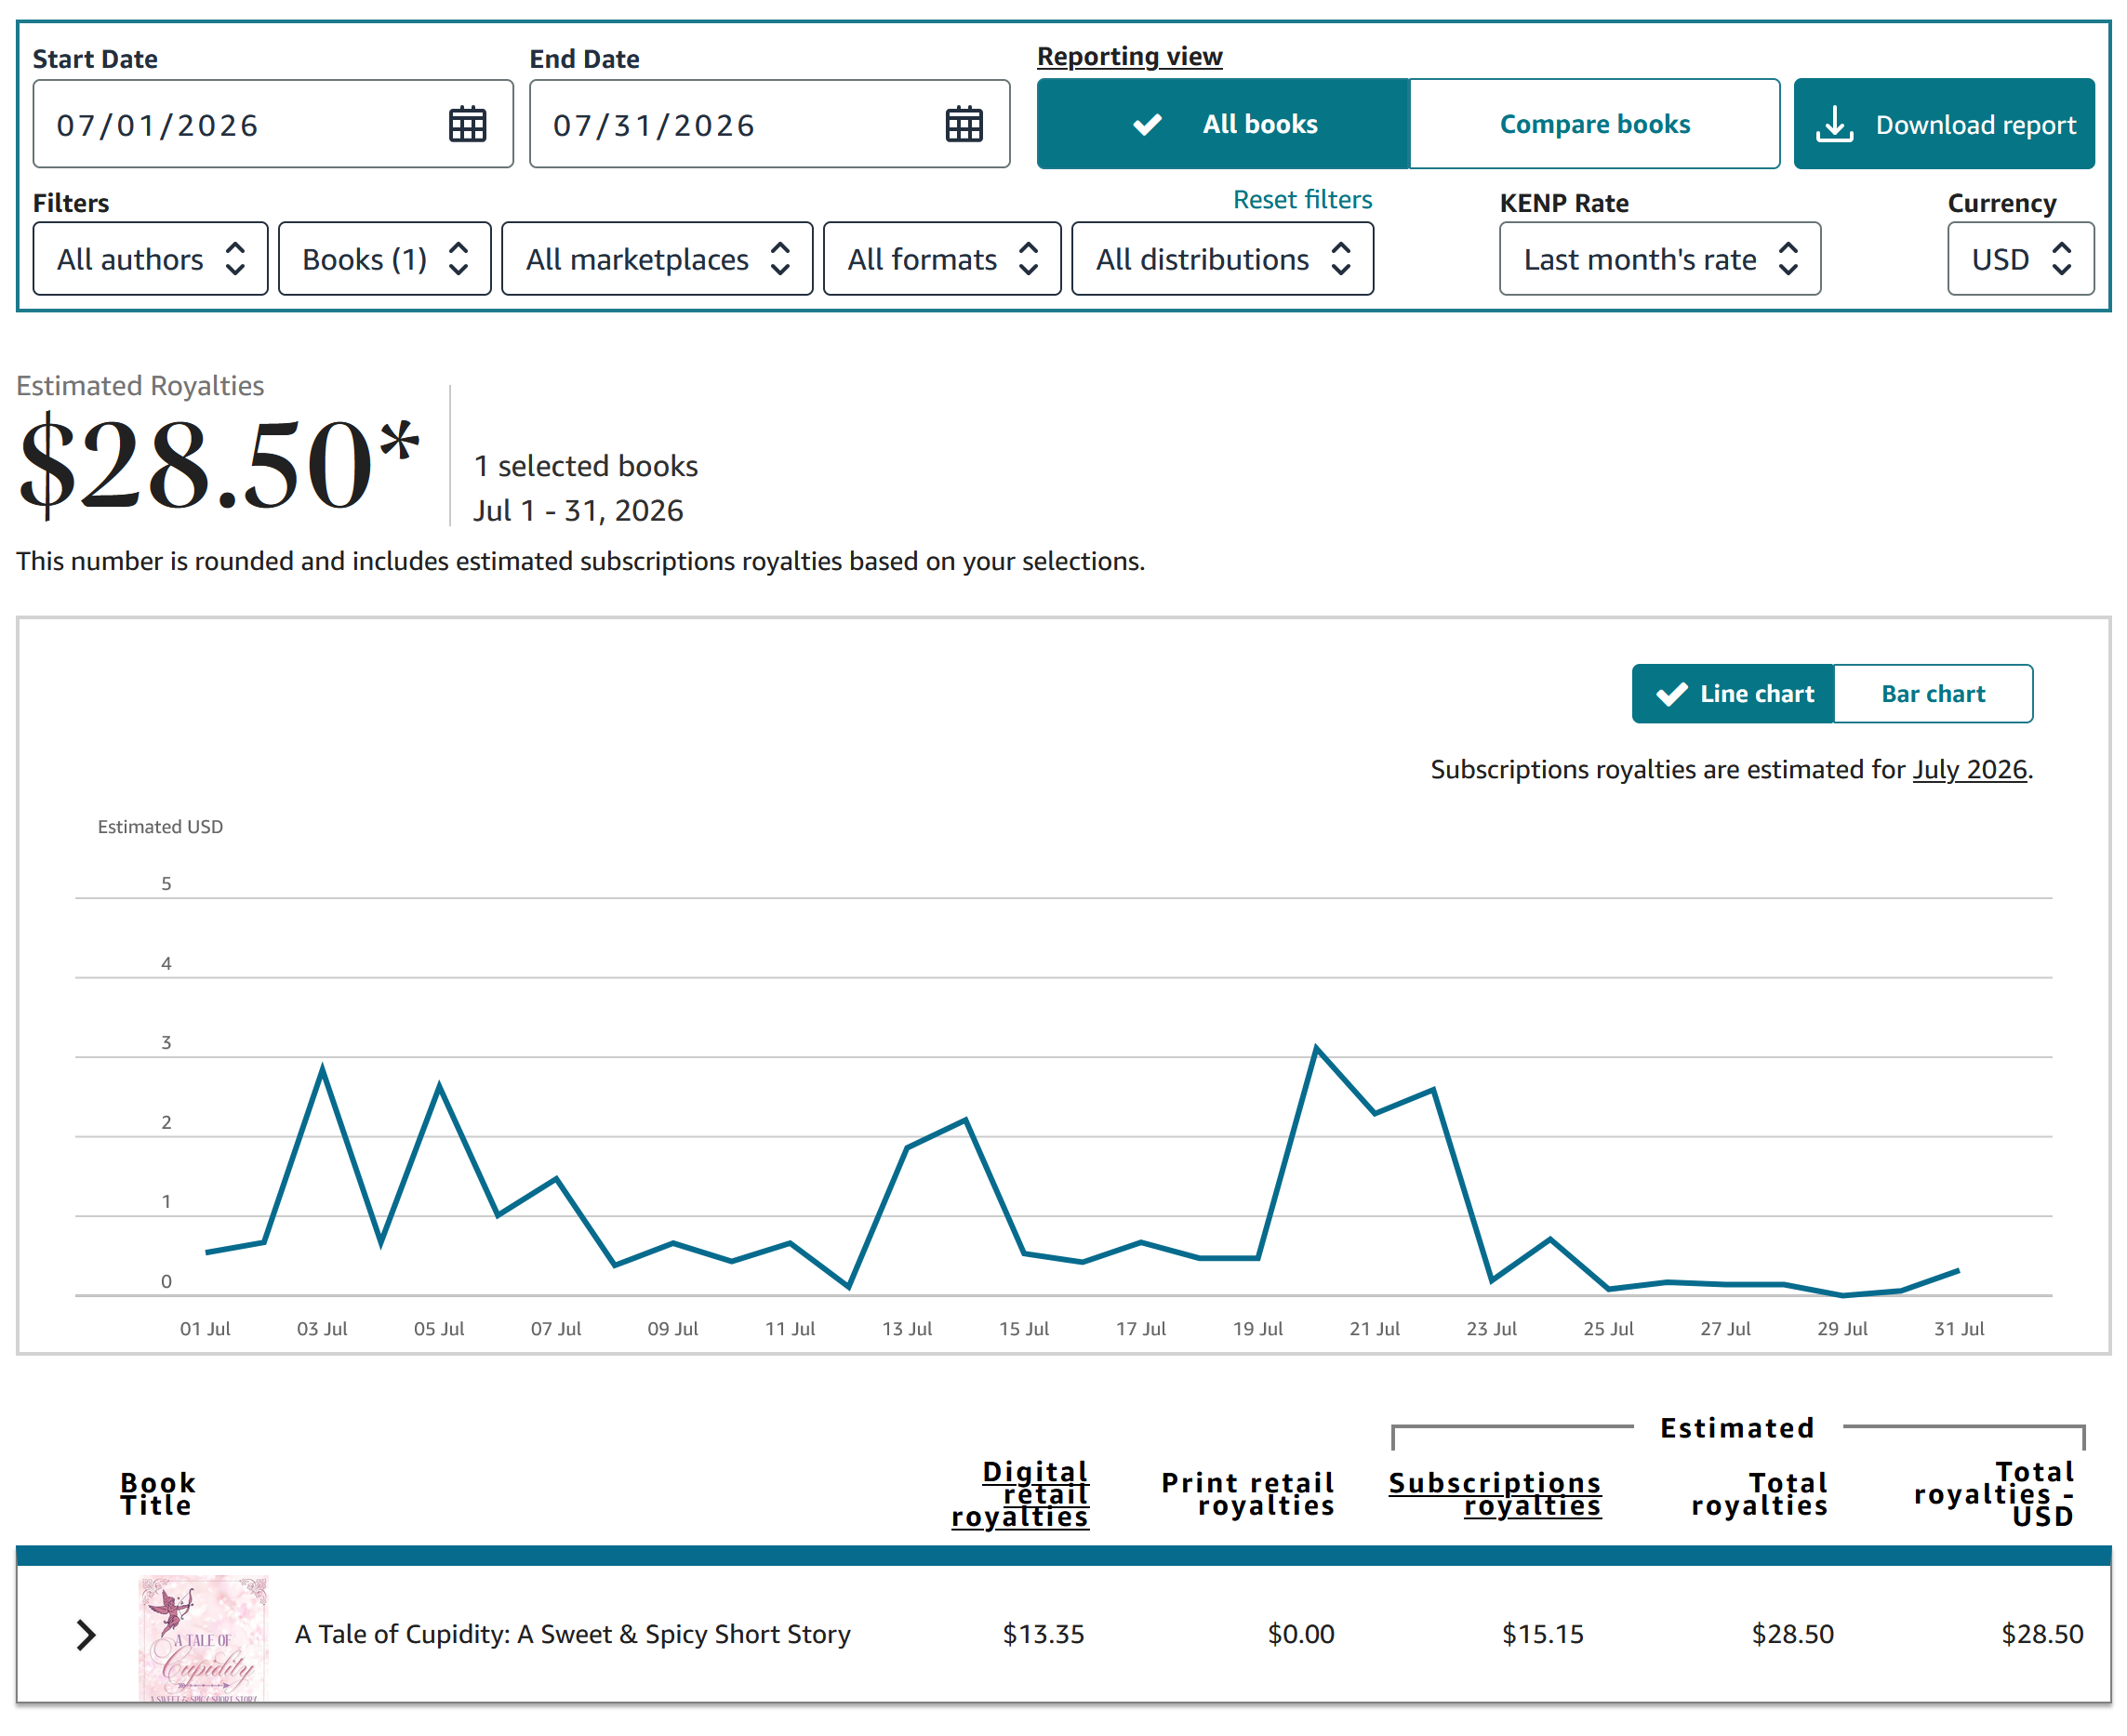Open the KENP Rate dropdown
This screenshot has width=2127, height=1736.
click(x=1660, y=259)
